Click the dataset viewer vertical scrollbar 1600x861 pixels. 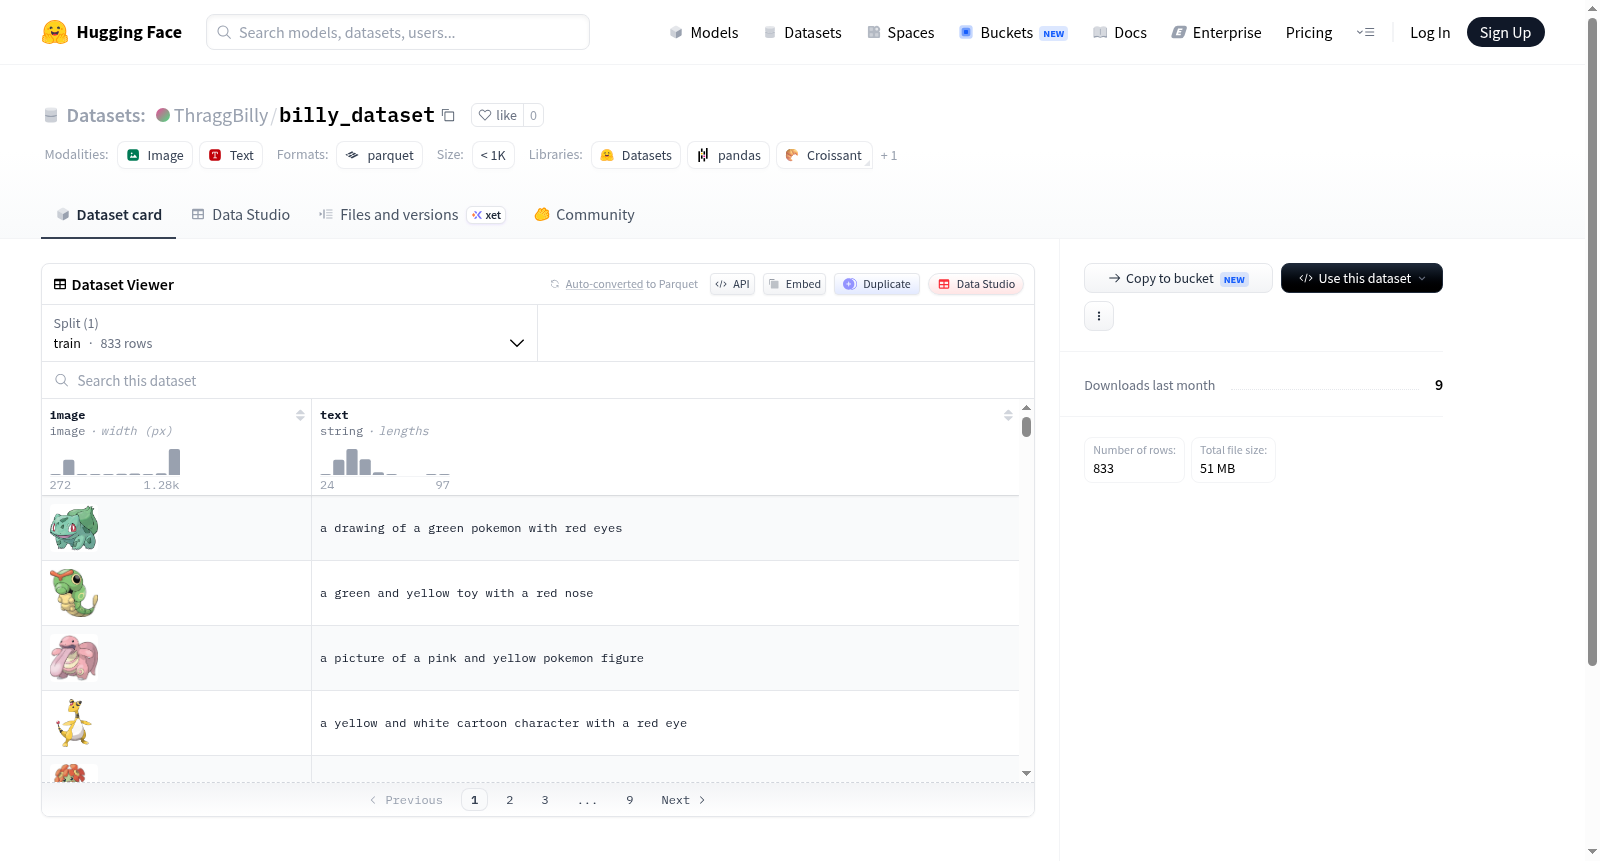pyautogui.click(x=1026, y=428)
